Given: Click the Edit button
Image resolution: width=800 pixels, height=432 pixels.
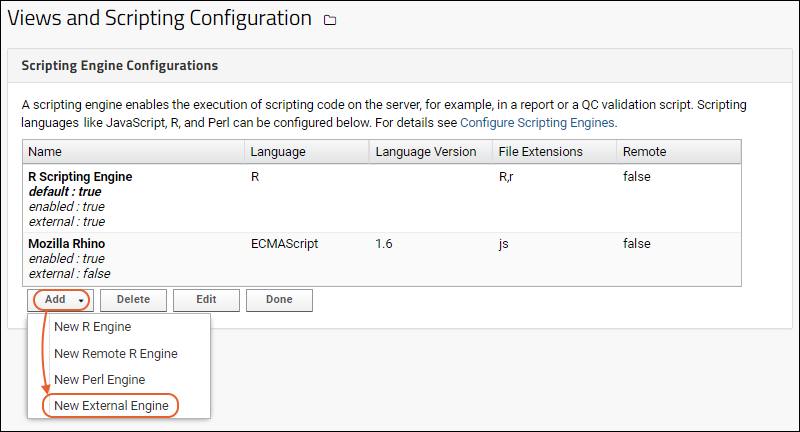Looking at the screenshot, I should coord(206,300).
